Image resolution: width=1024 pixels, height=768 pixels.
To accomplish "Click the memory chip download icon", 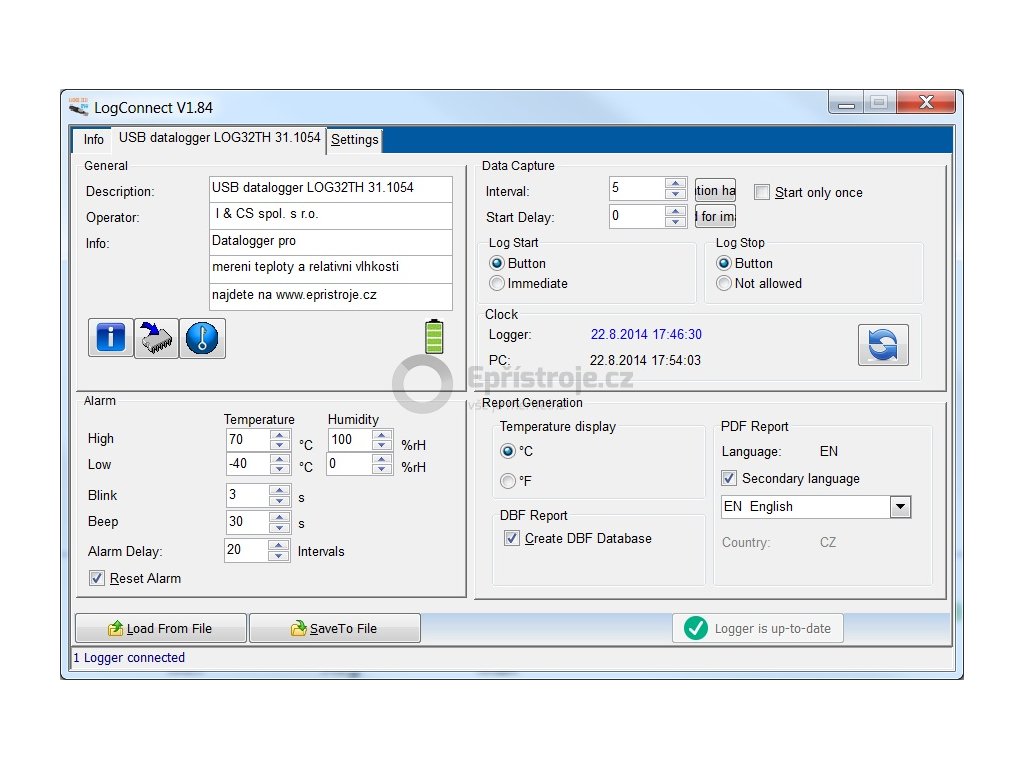I will click(156, 338).
